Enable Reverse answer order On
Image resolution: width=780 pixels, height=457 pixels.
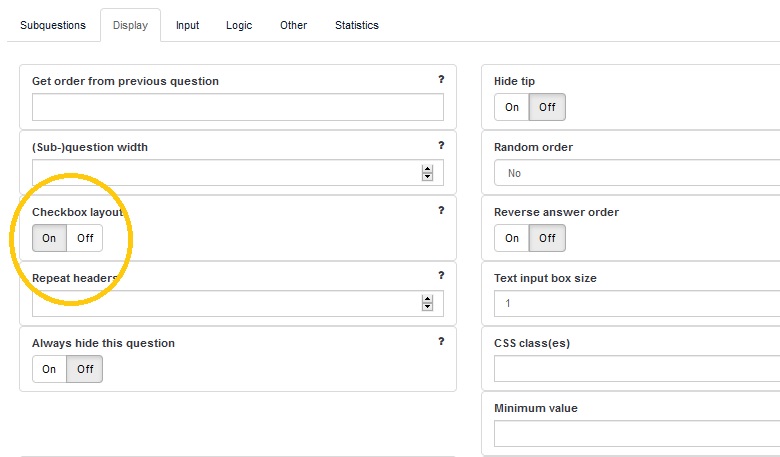pos(512,238)
